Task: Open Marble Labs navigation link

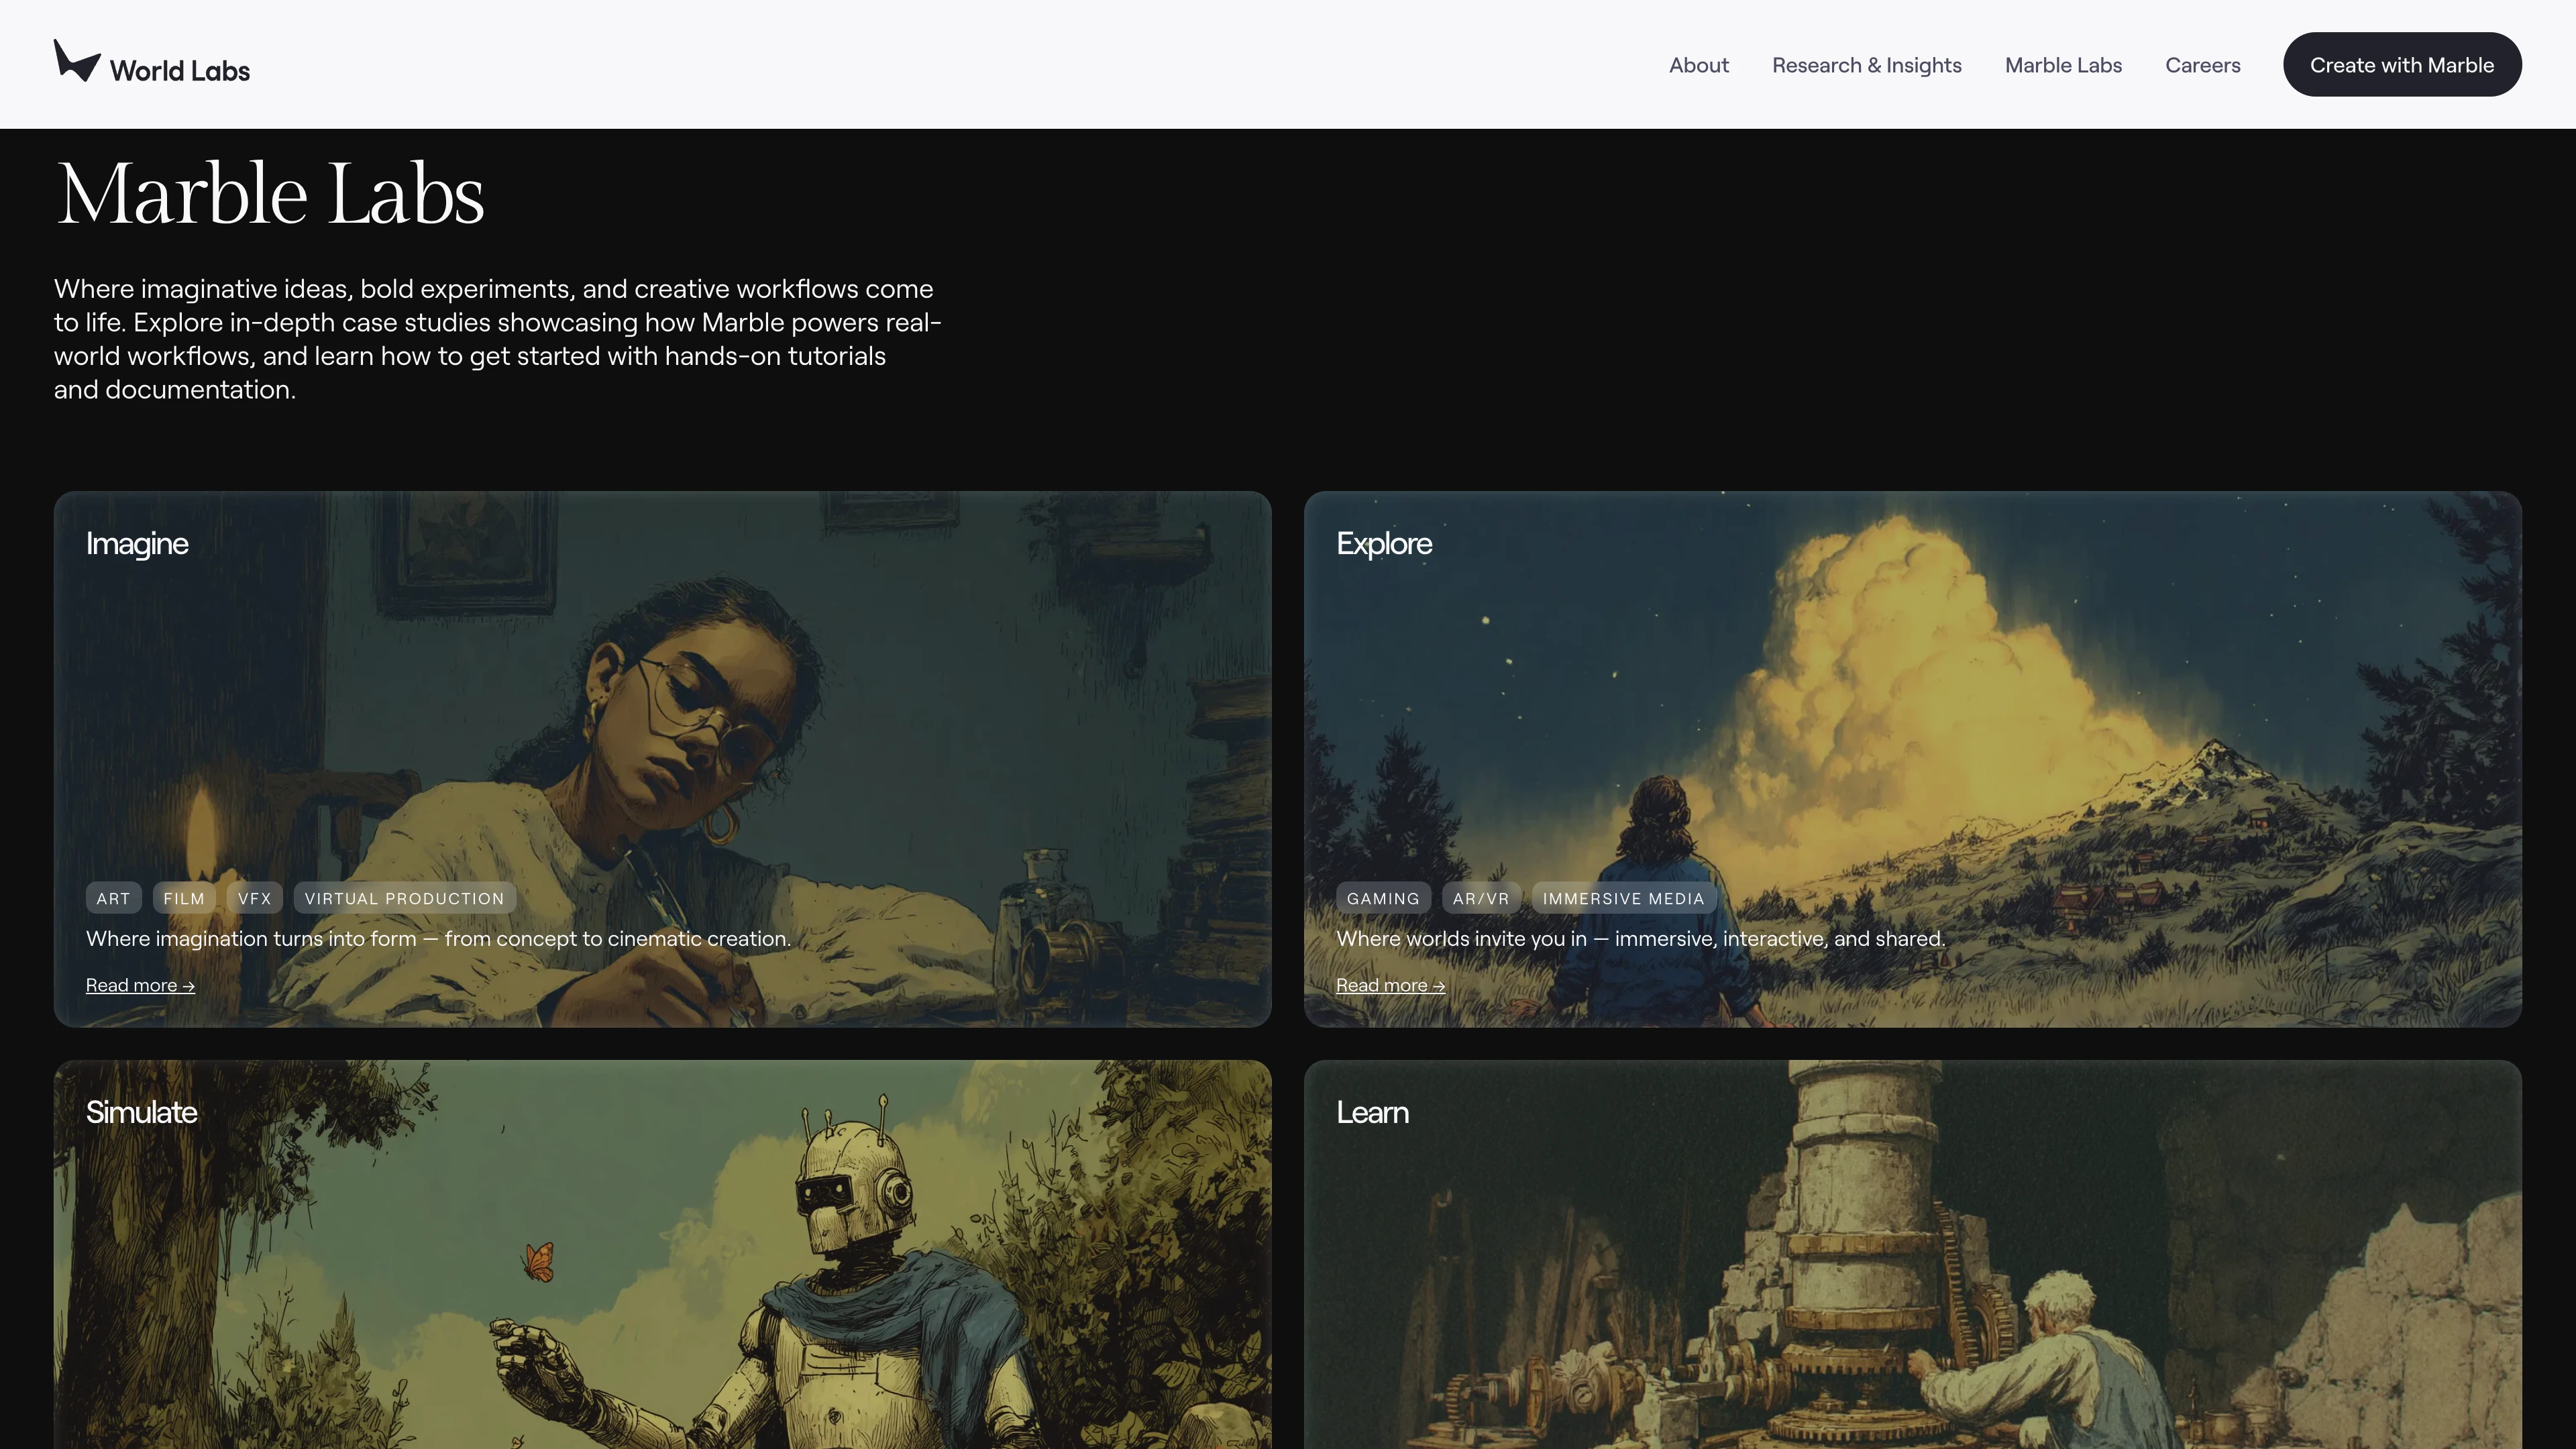Action: coord(2062,65)
